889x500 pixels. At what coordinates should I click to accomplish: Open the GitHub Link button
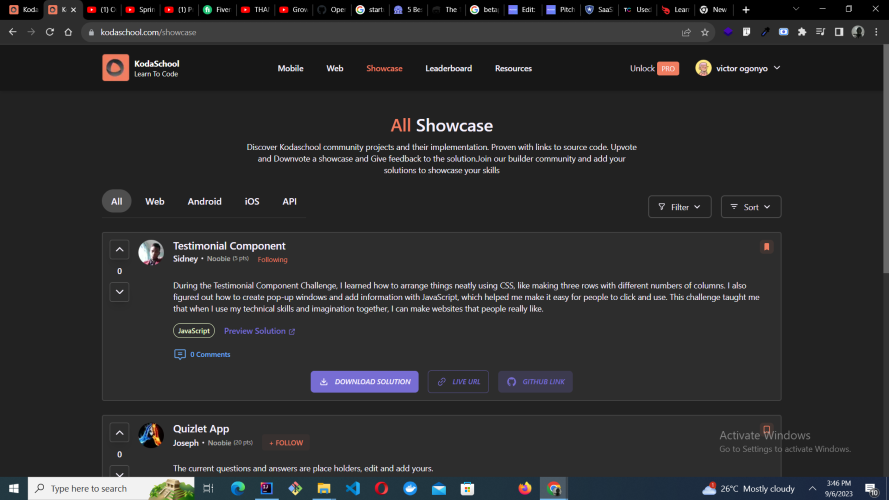click(535, 382)
